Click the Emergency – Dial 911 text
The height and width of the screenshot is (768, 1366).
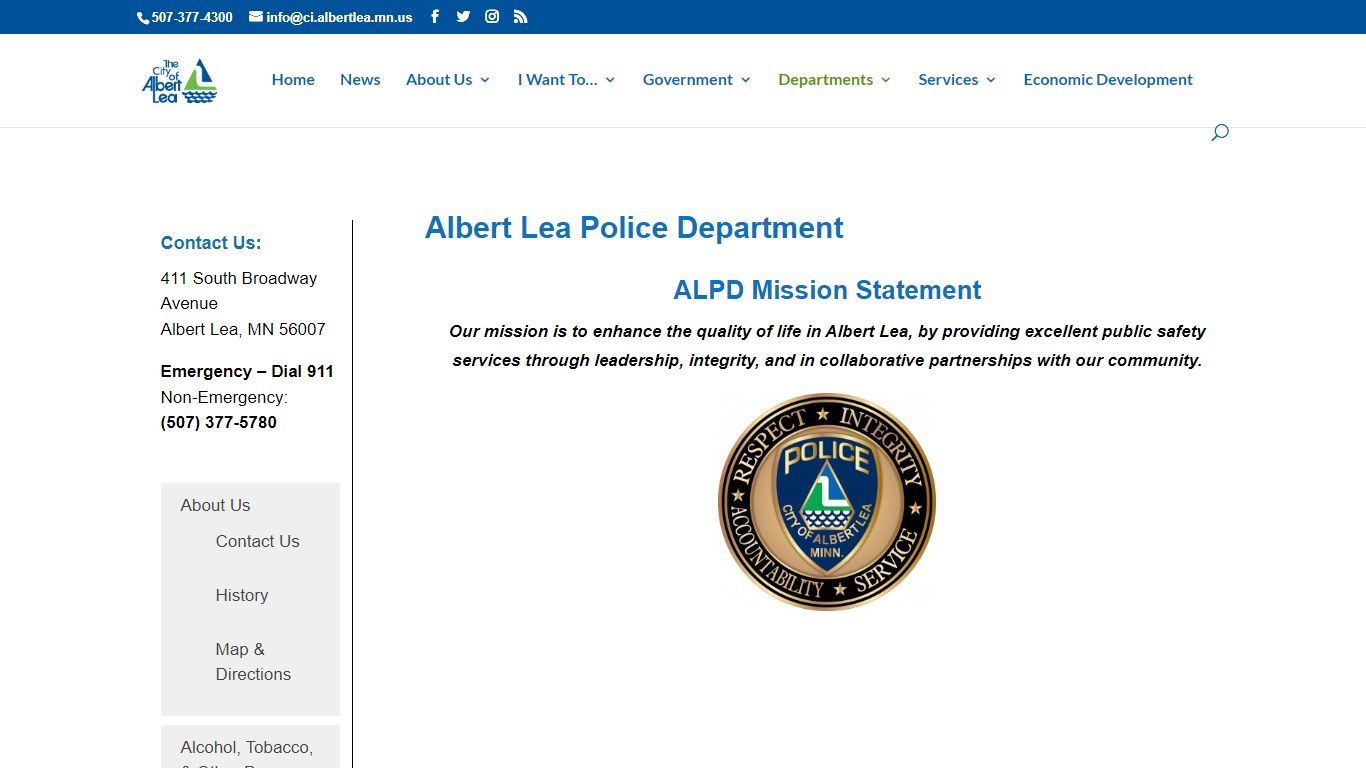tap(247, 371)
